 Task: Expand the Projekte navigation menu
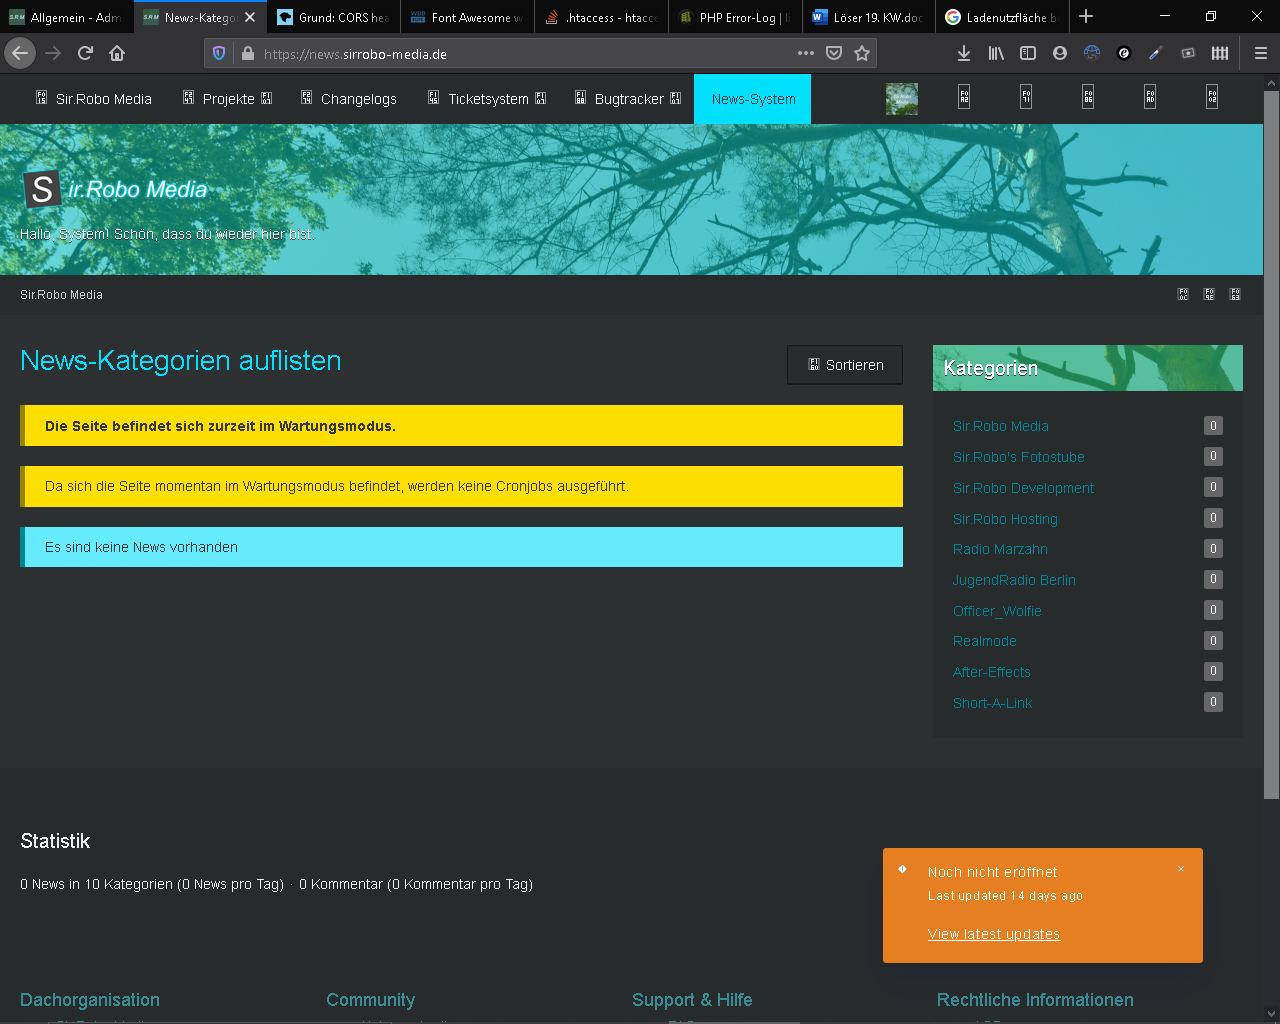(x=228, y=99)
